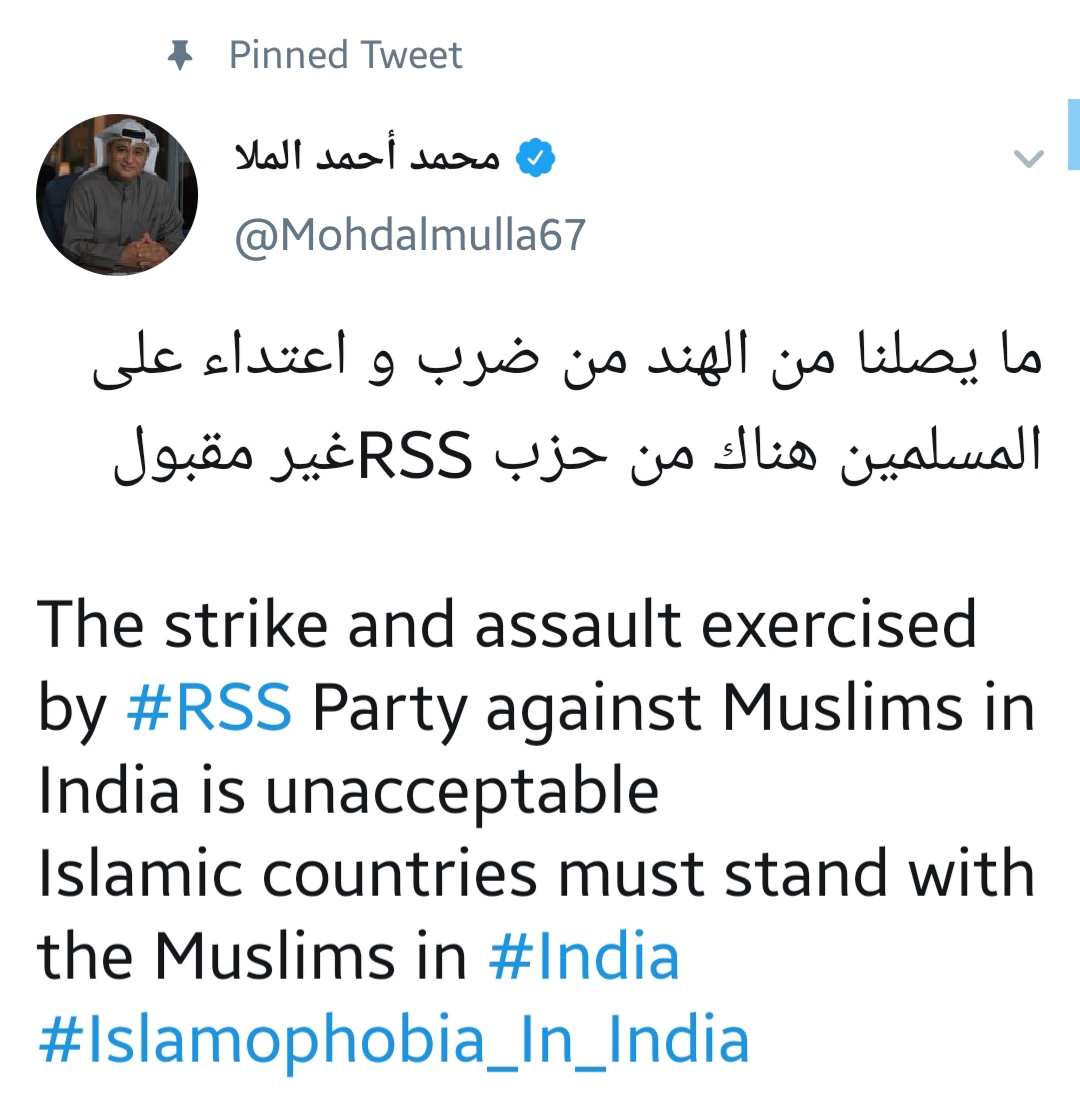Click 'the Muslims in' tweet text
The height and width of the screenshot is (1096, 1080).
[x=252, y=956]
